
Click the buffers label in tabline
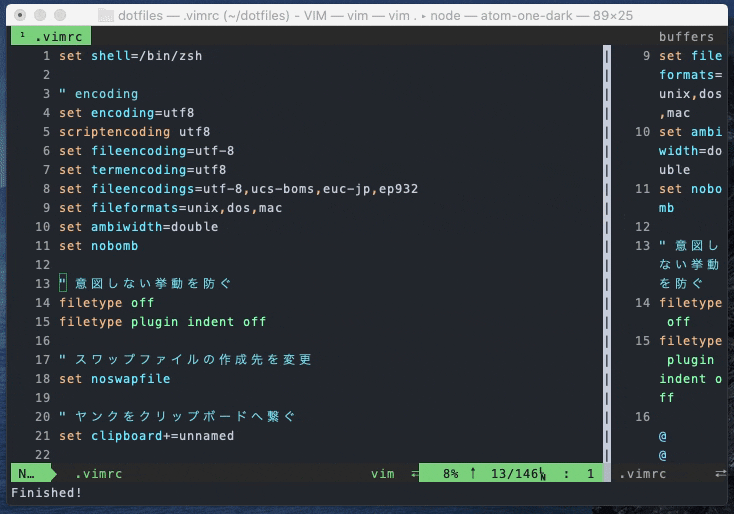click(686, 37)
